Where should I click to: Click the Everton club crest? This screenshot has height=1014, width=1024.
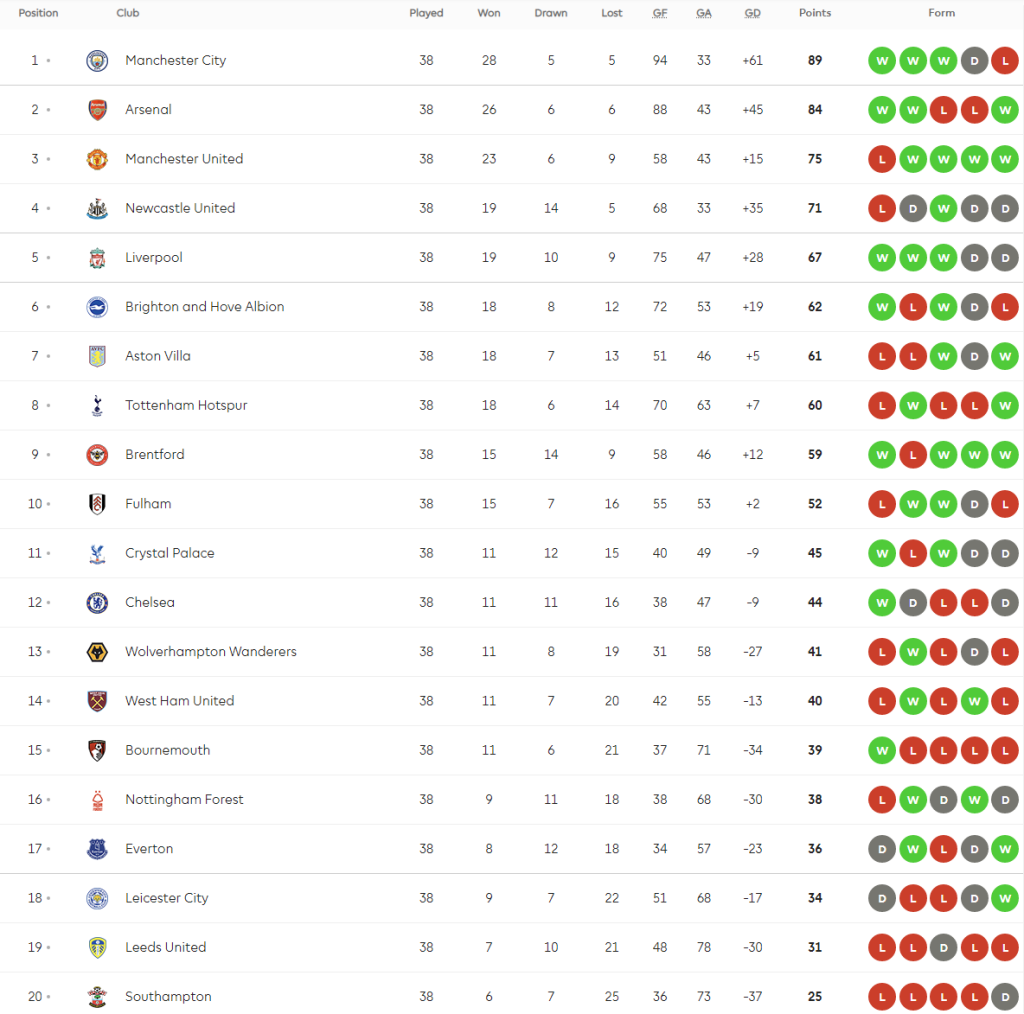pyautogui.click(x=97, y=849)
